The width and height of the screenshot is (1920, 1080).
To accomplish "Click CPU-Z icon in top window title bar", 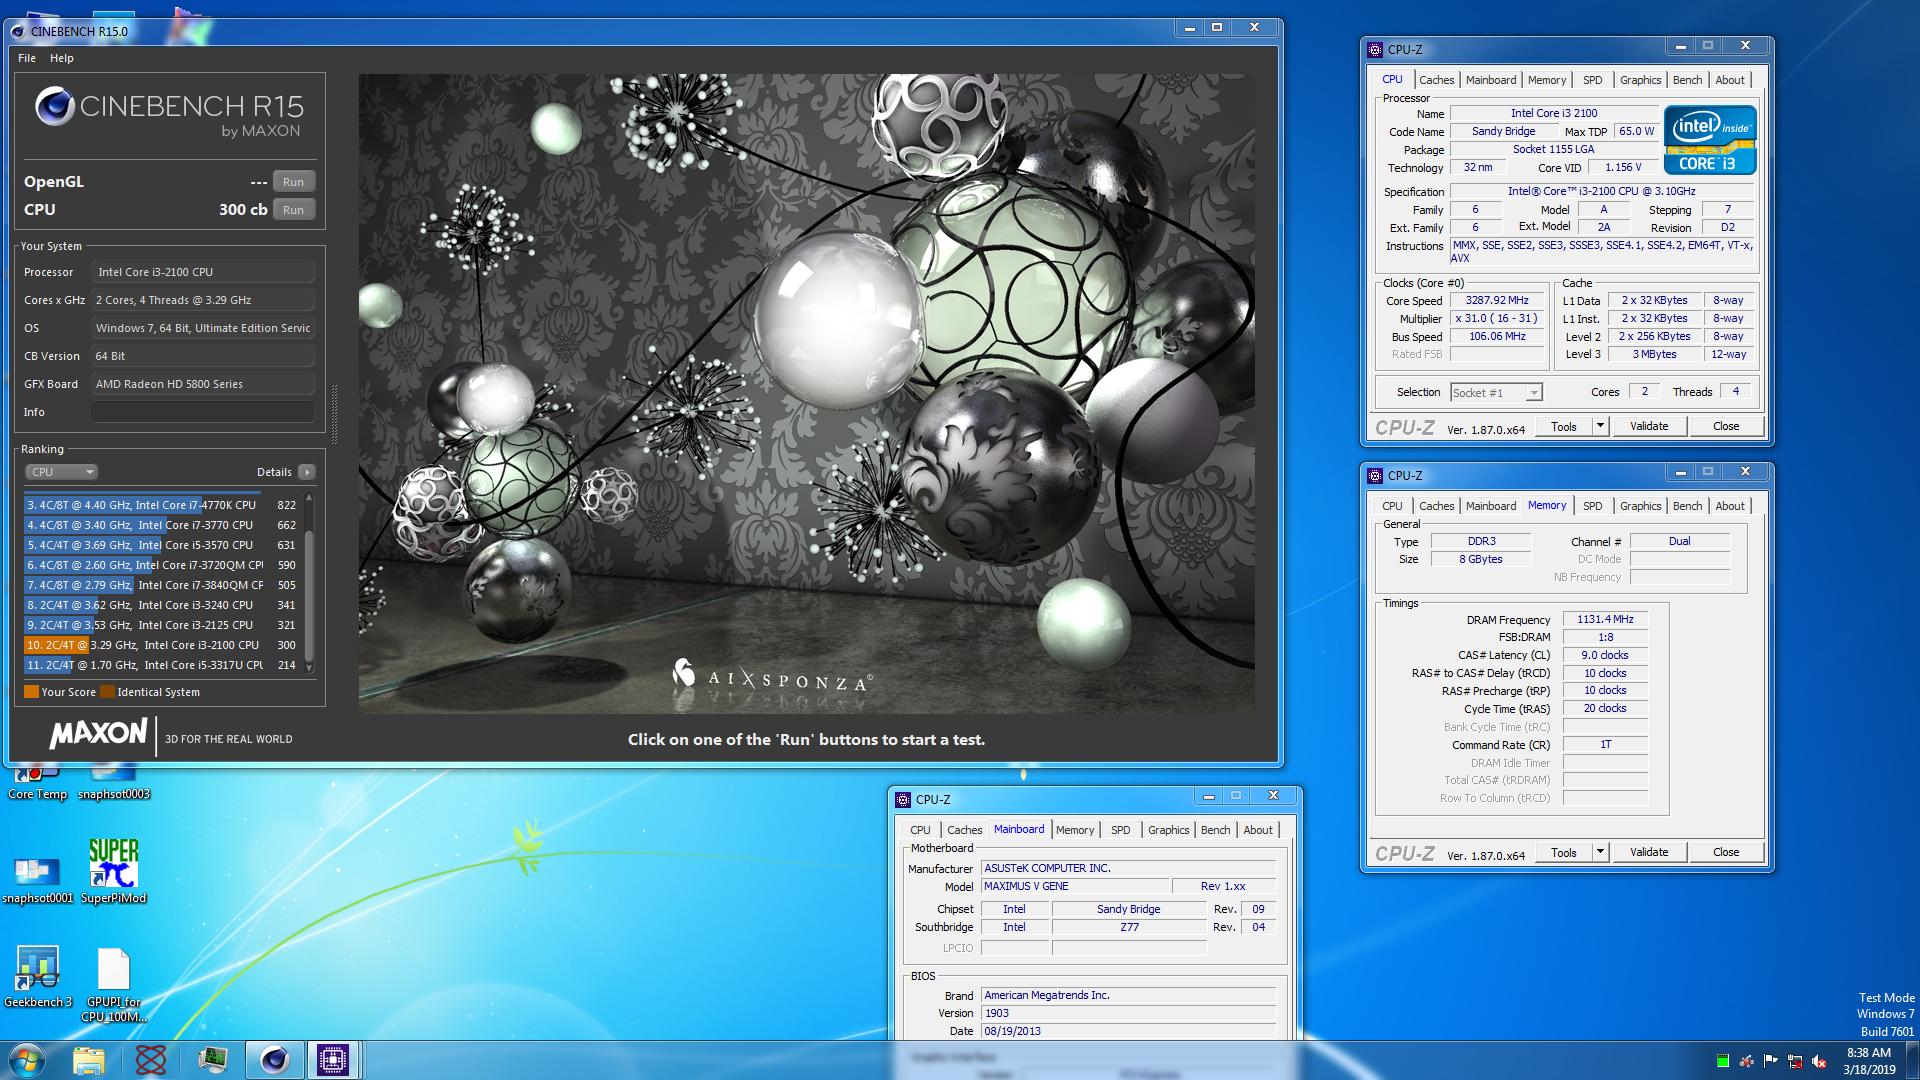I will 1375,49.
